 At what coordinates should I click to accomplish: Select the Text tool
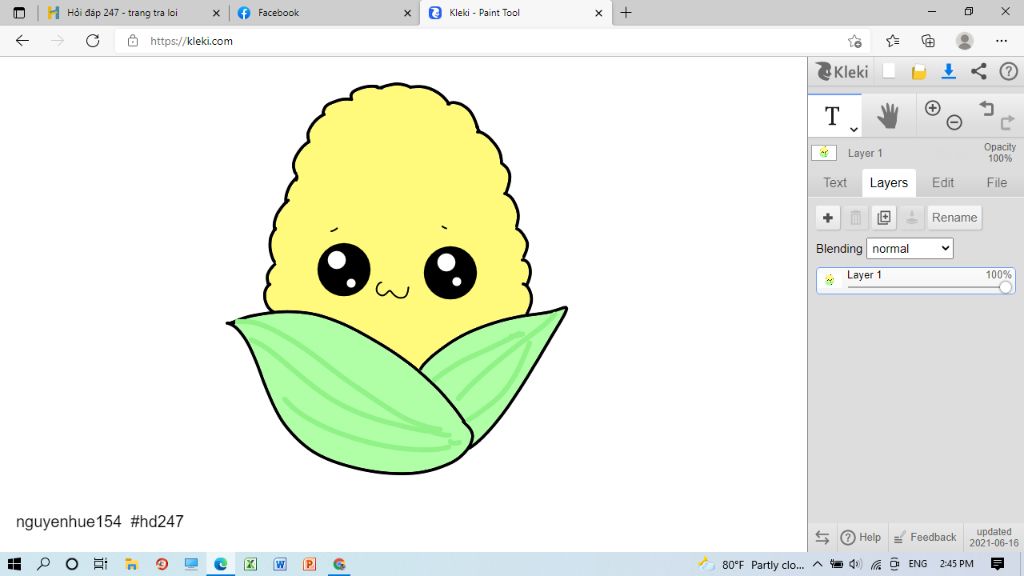(x=832, y=116)
